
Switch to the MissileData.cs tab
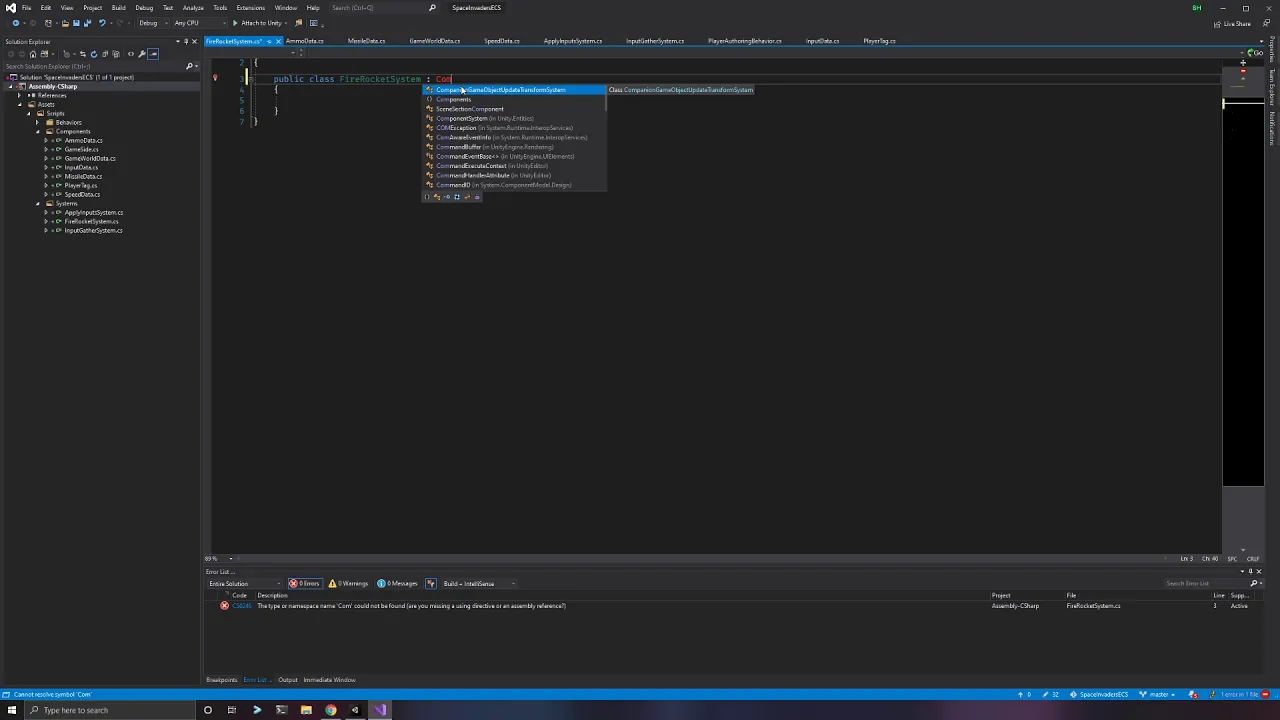pos(366,41)
